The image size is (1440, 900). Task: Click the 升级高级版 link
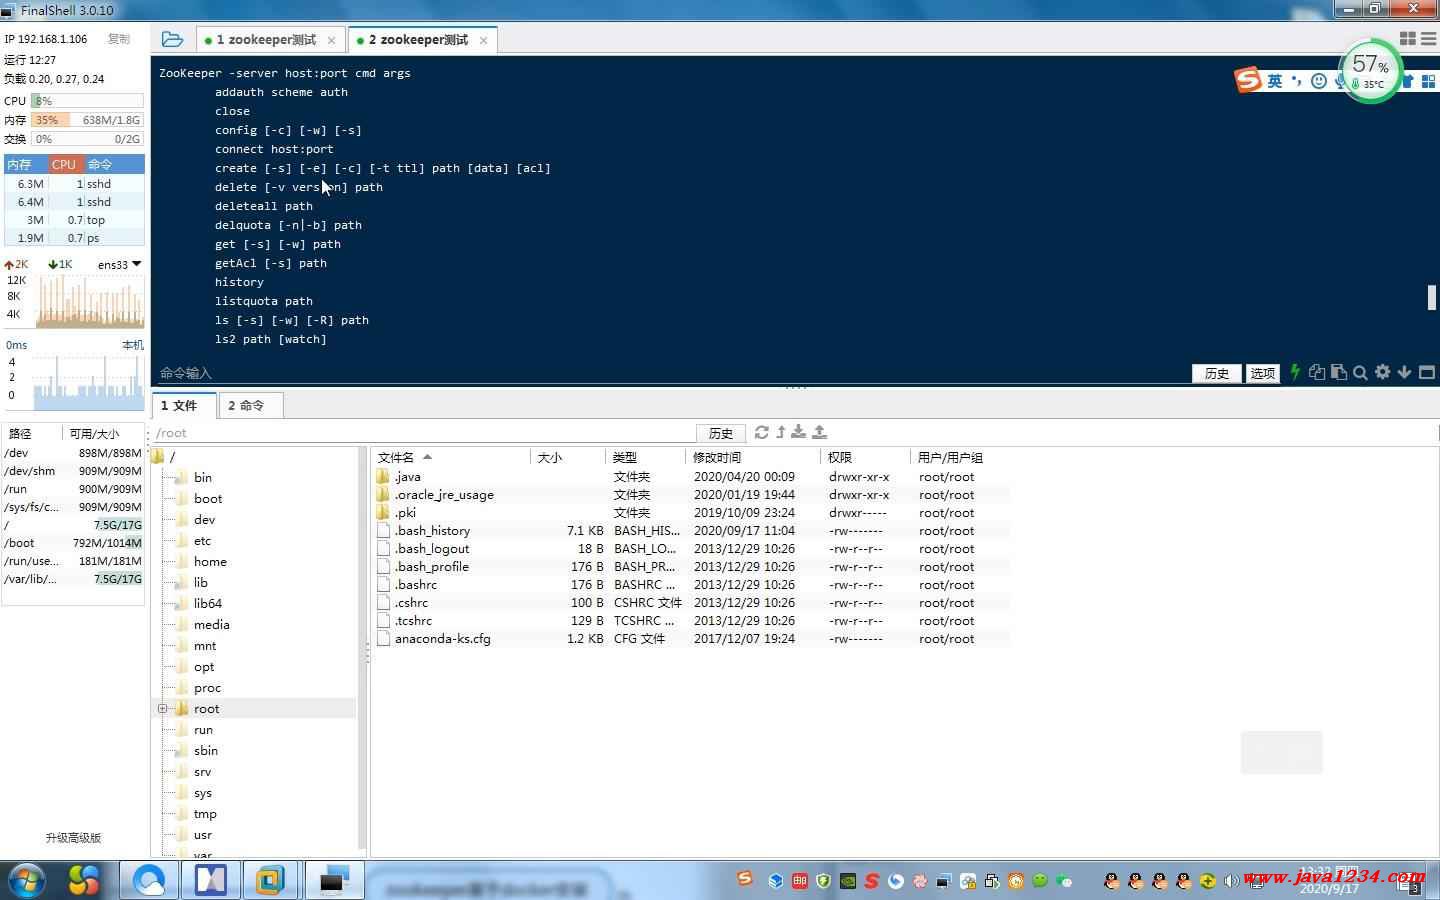(x=73, y=838)
